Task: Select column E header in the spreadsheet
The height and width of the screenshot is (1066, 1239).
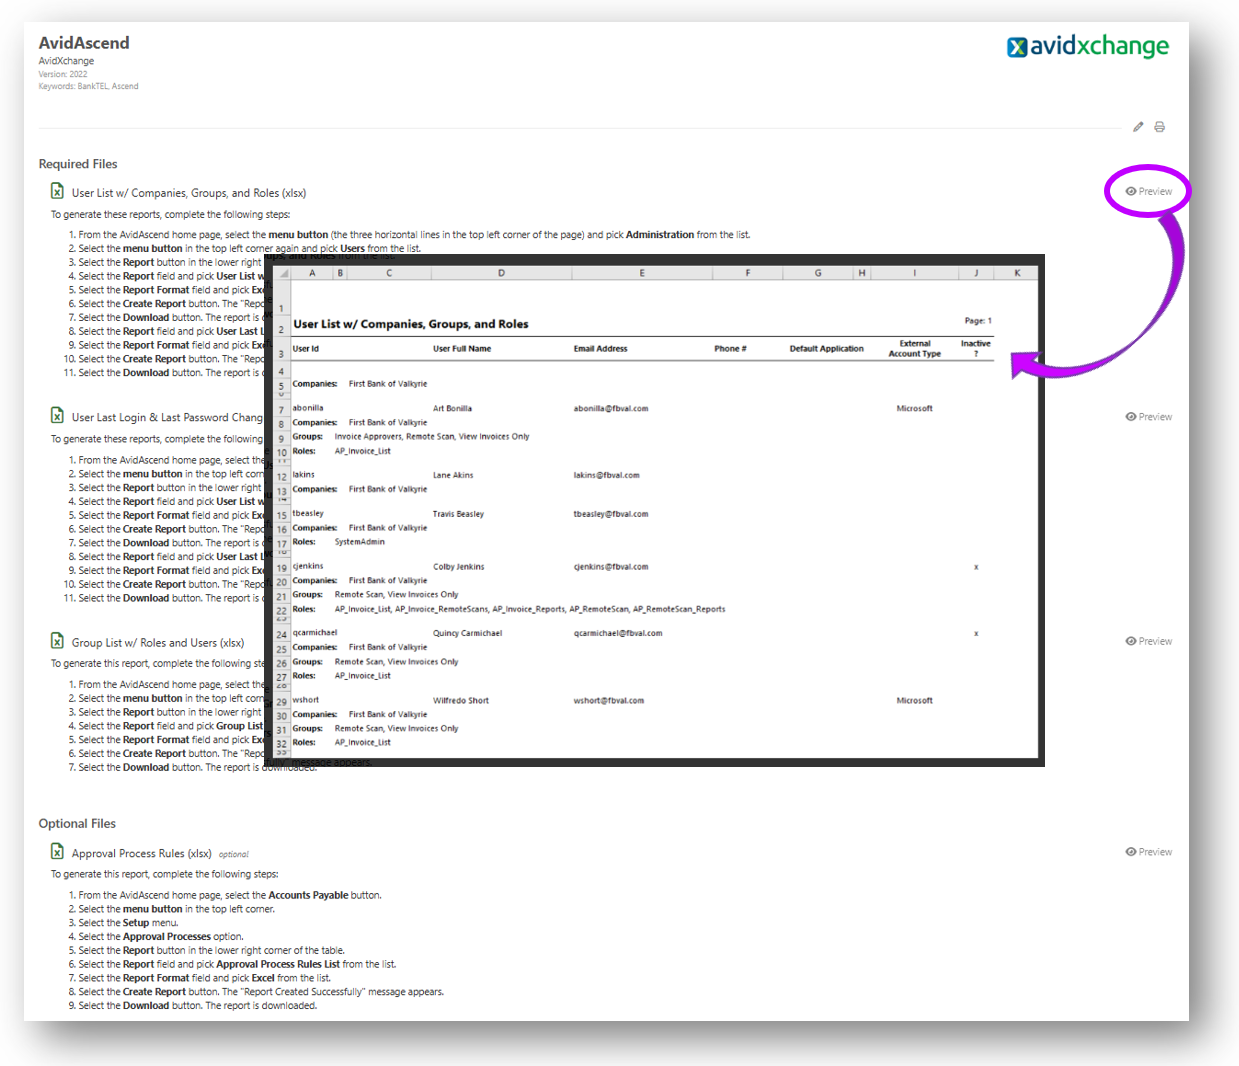Action: pos(642,273)
